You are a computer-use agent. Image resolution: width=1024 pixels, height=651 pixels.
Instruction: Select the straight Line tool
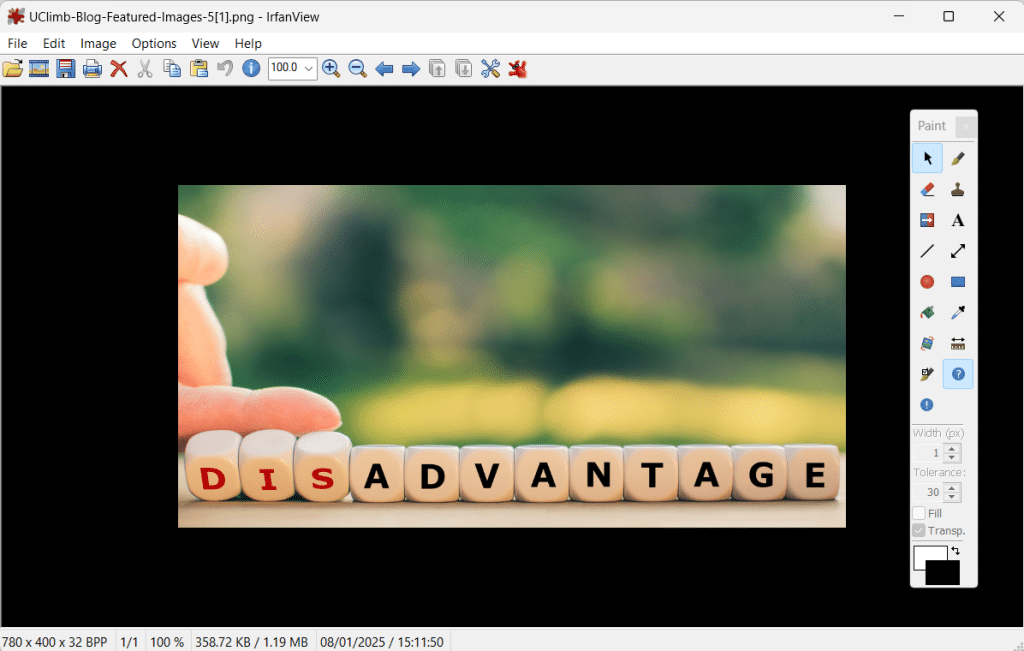point(926,250)
